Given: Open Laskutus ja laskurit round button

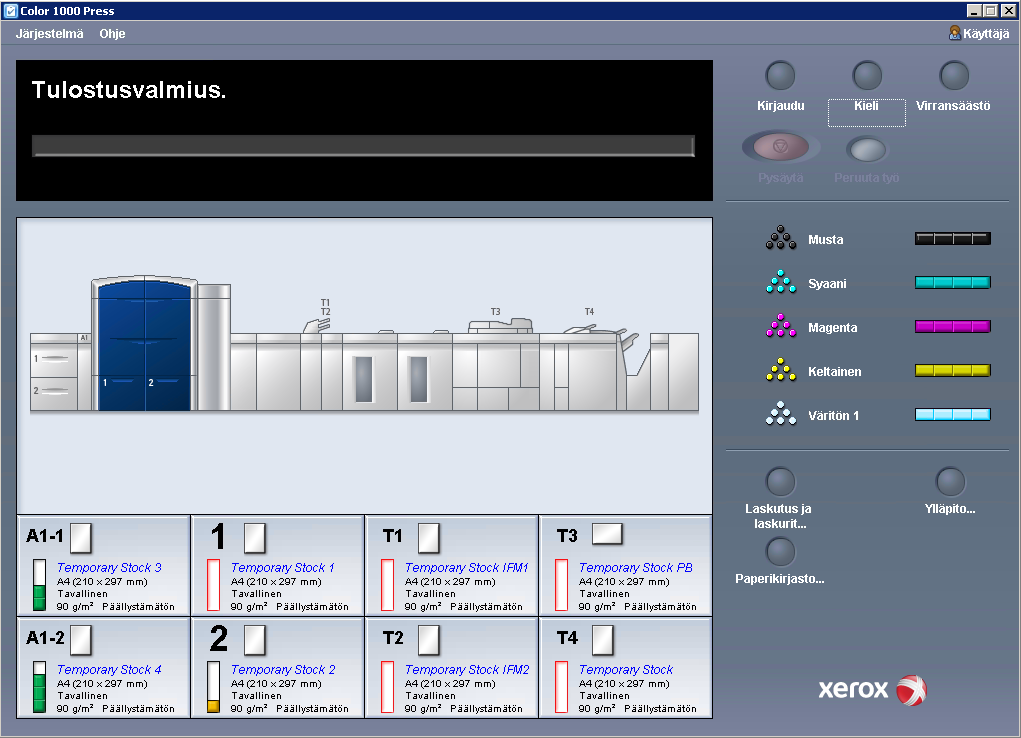Looking at the screenshot, I should coord(780,483).
